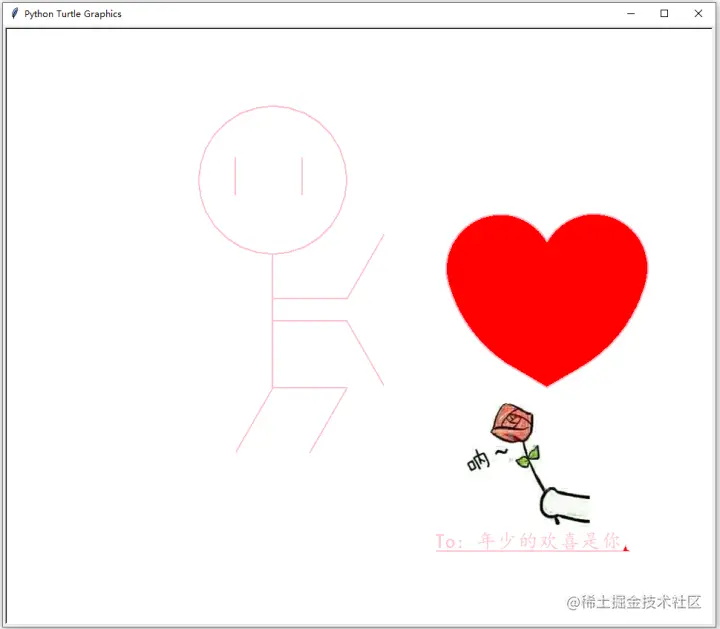Click the text To: 年少的欢喜是你
The width and height of the screenshot is (720, 629).
click(x=528, y=541)
